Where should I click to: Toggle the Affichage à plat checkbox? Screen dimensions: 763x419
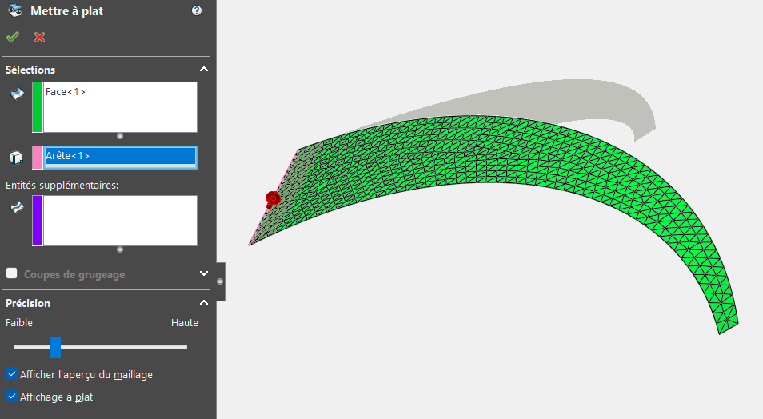12,396
